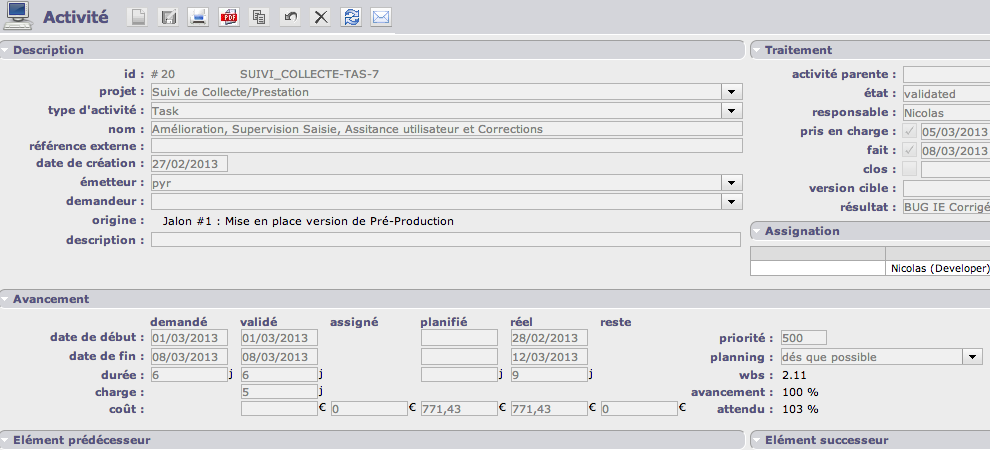Copy the activity with the duplicate icon

click(x=259, y=17)
